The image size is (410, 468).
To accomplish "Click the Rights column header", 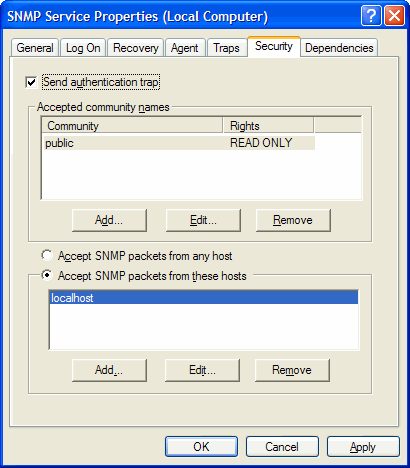I will coord(268,126).
